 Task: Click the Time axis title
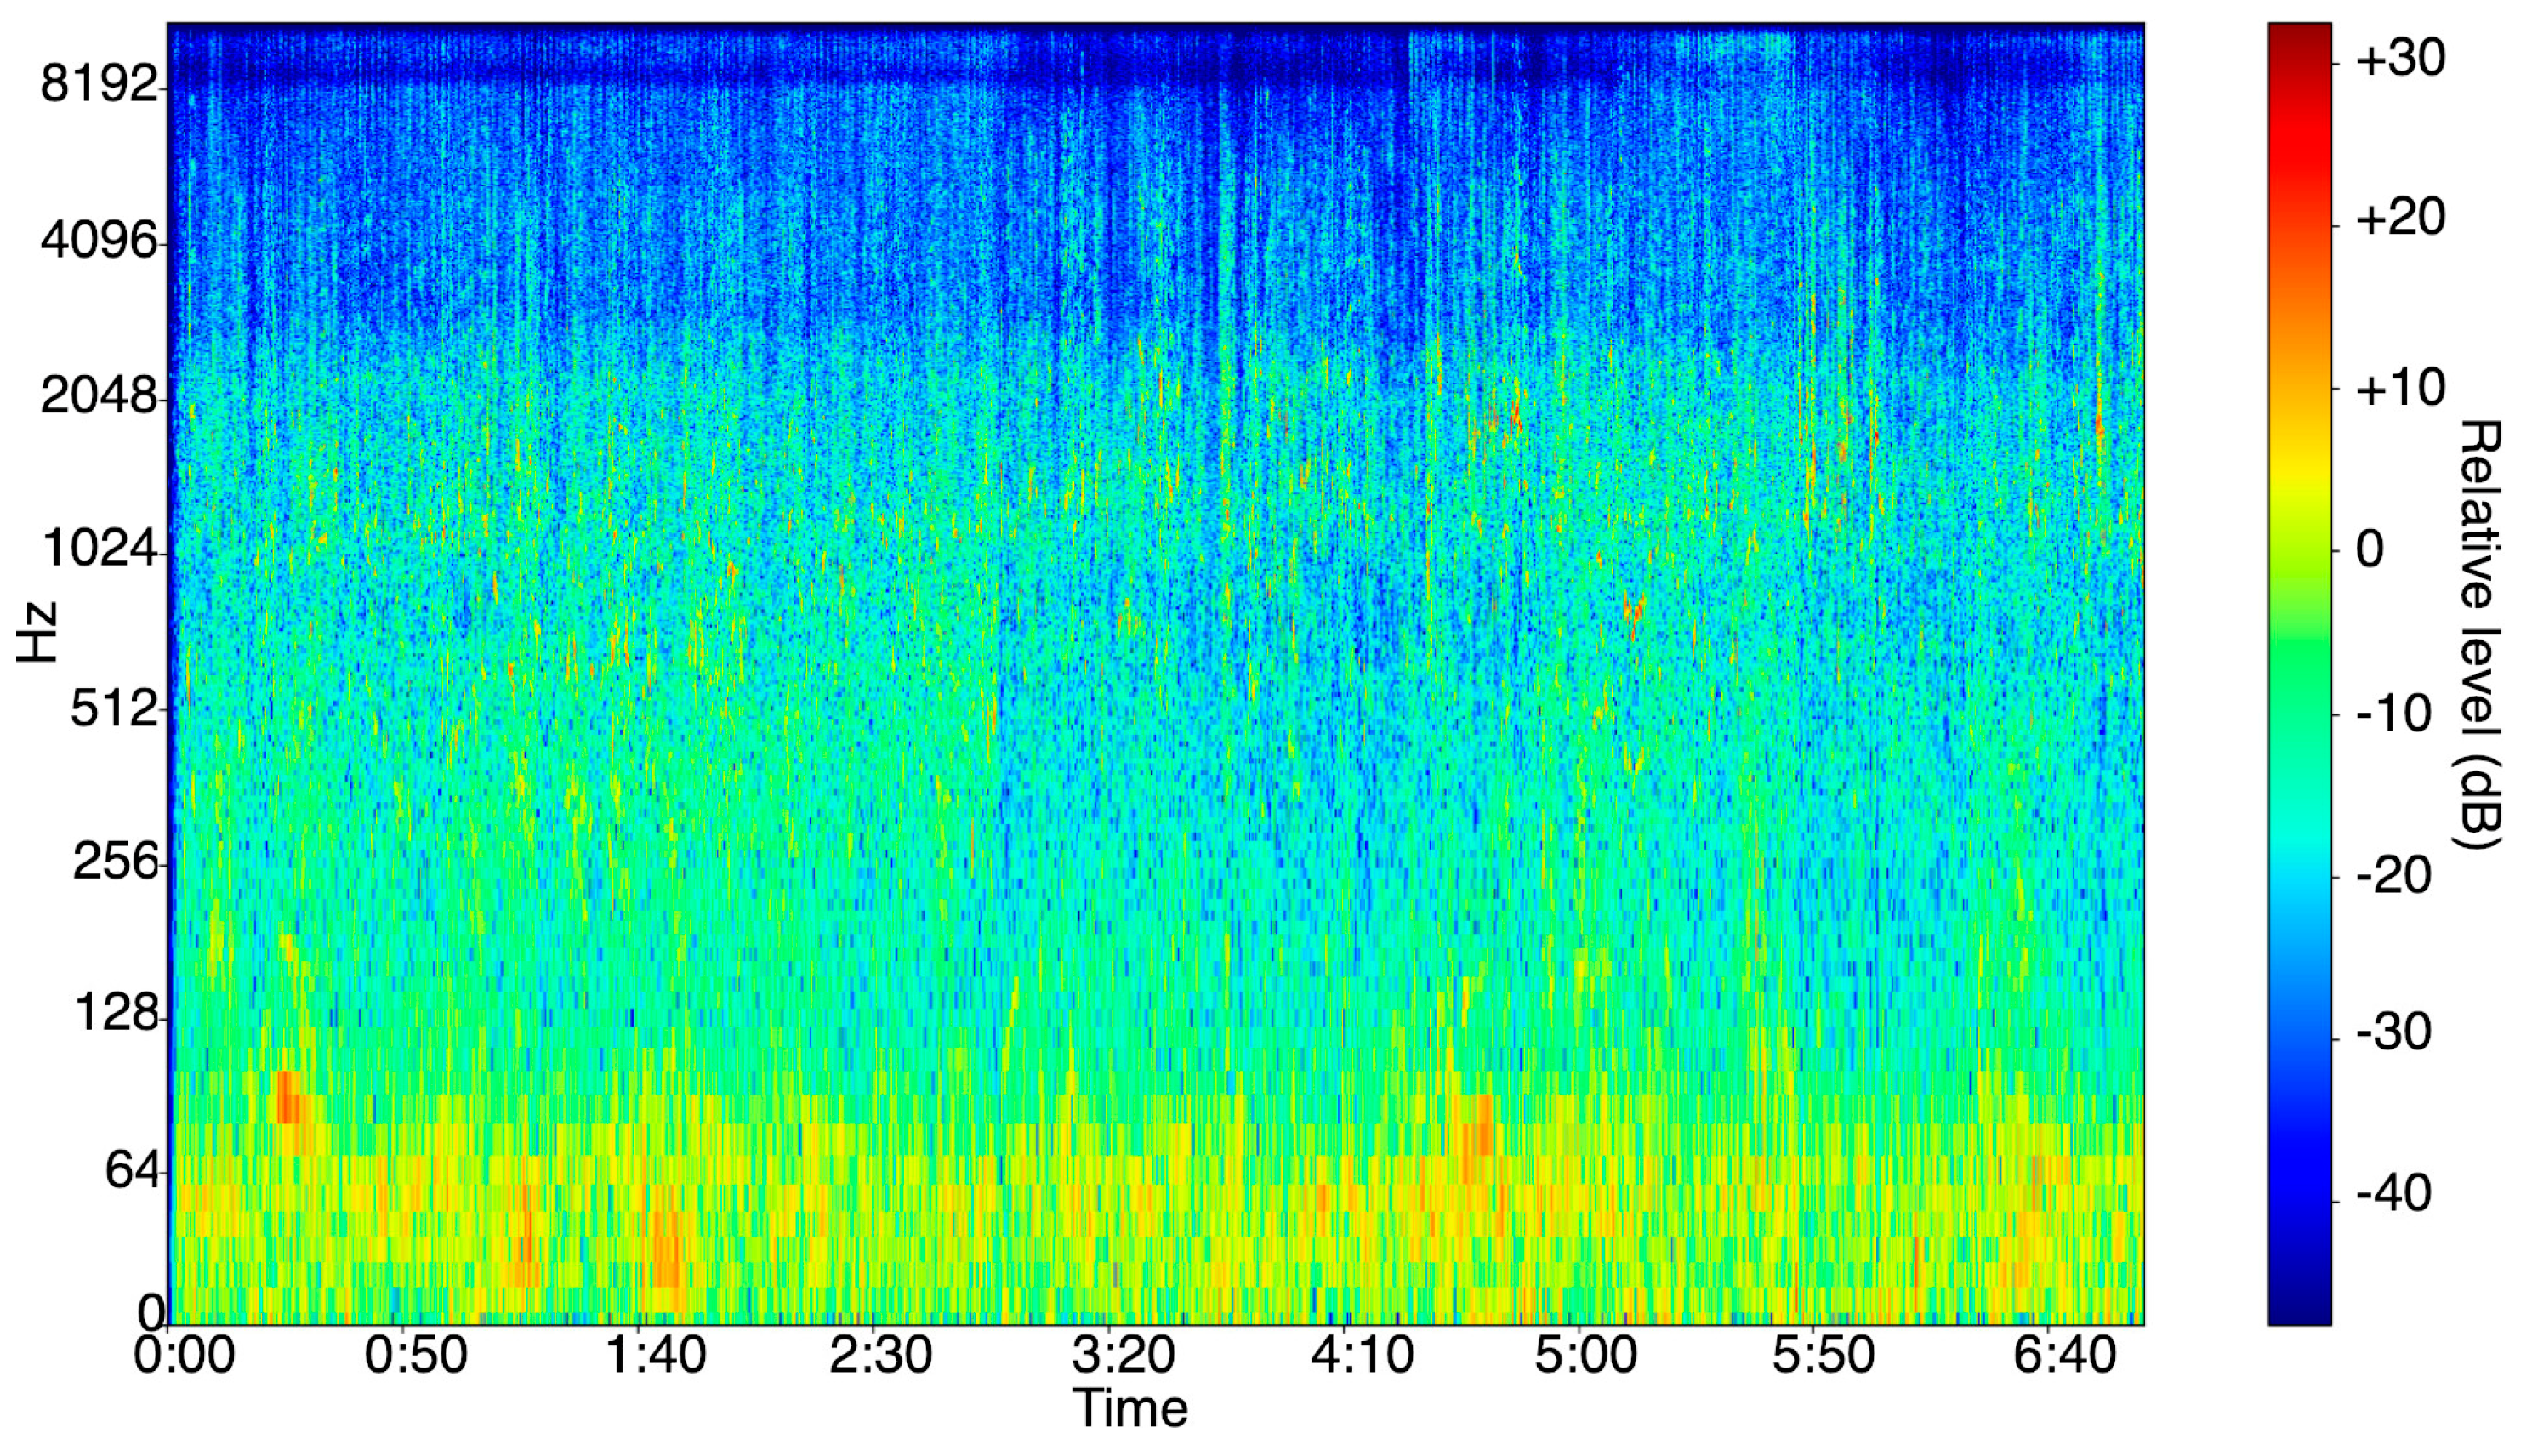[1130, 1409]
